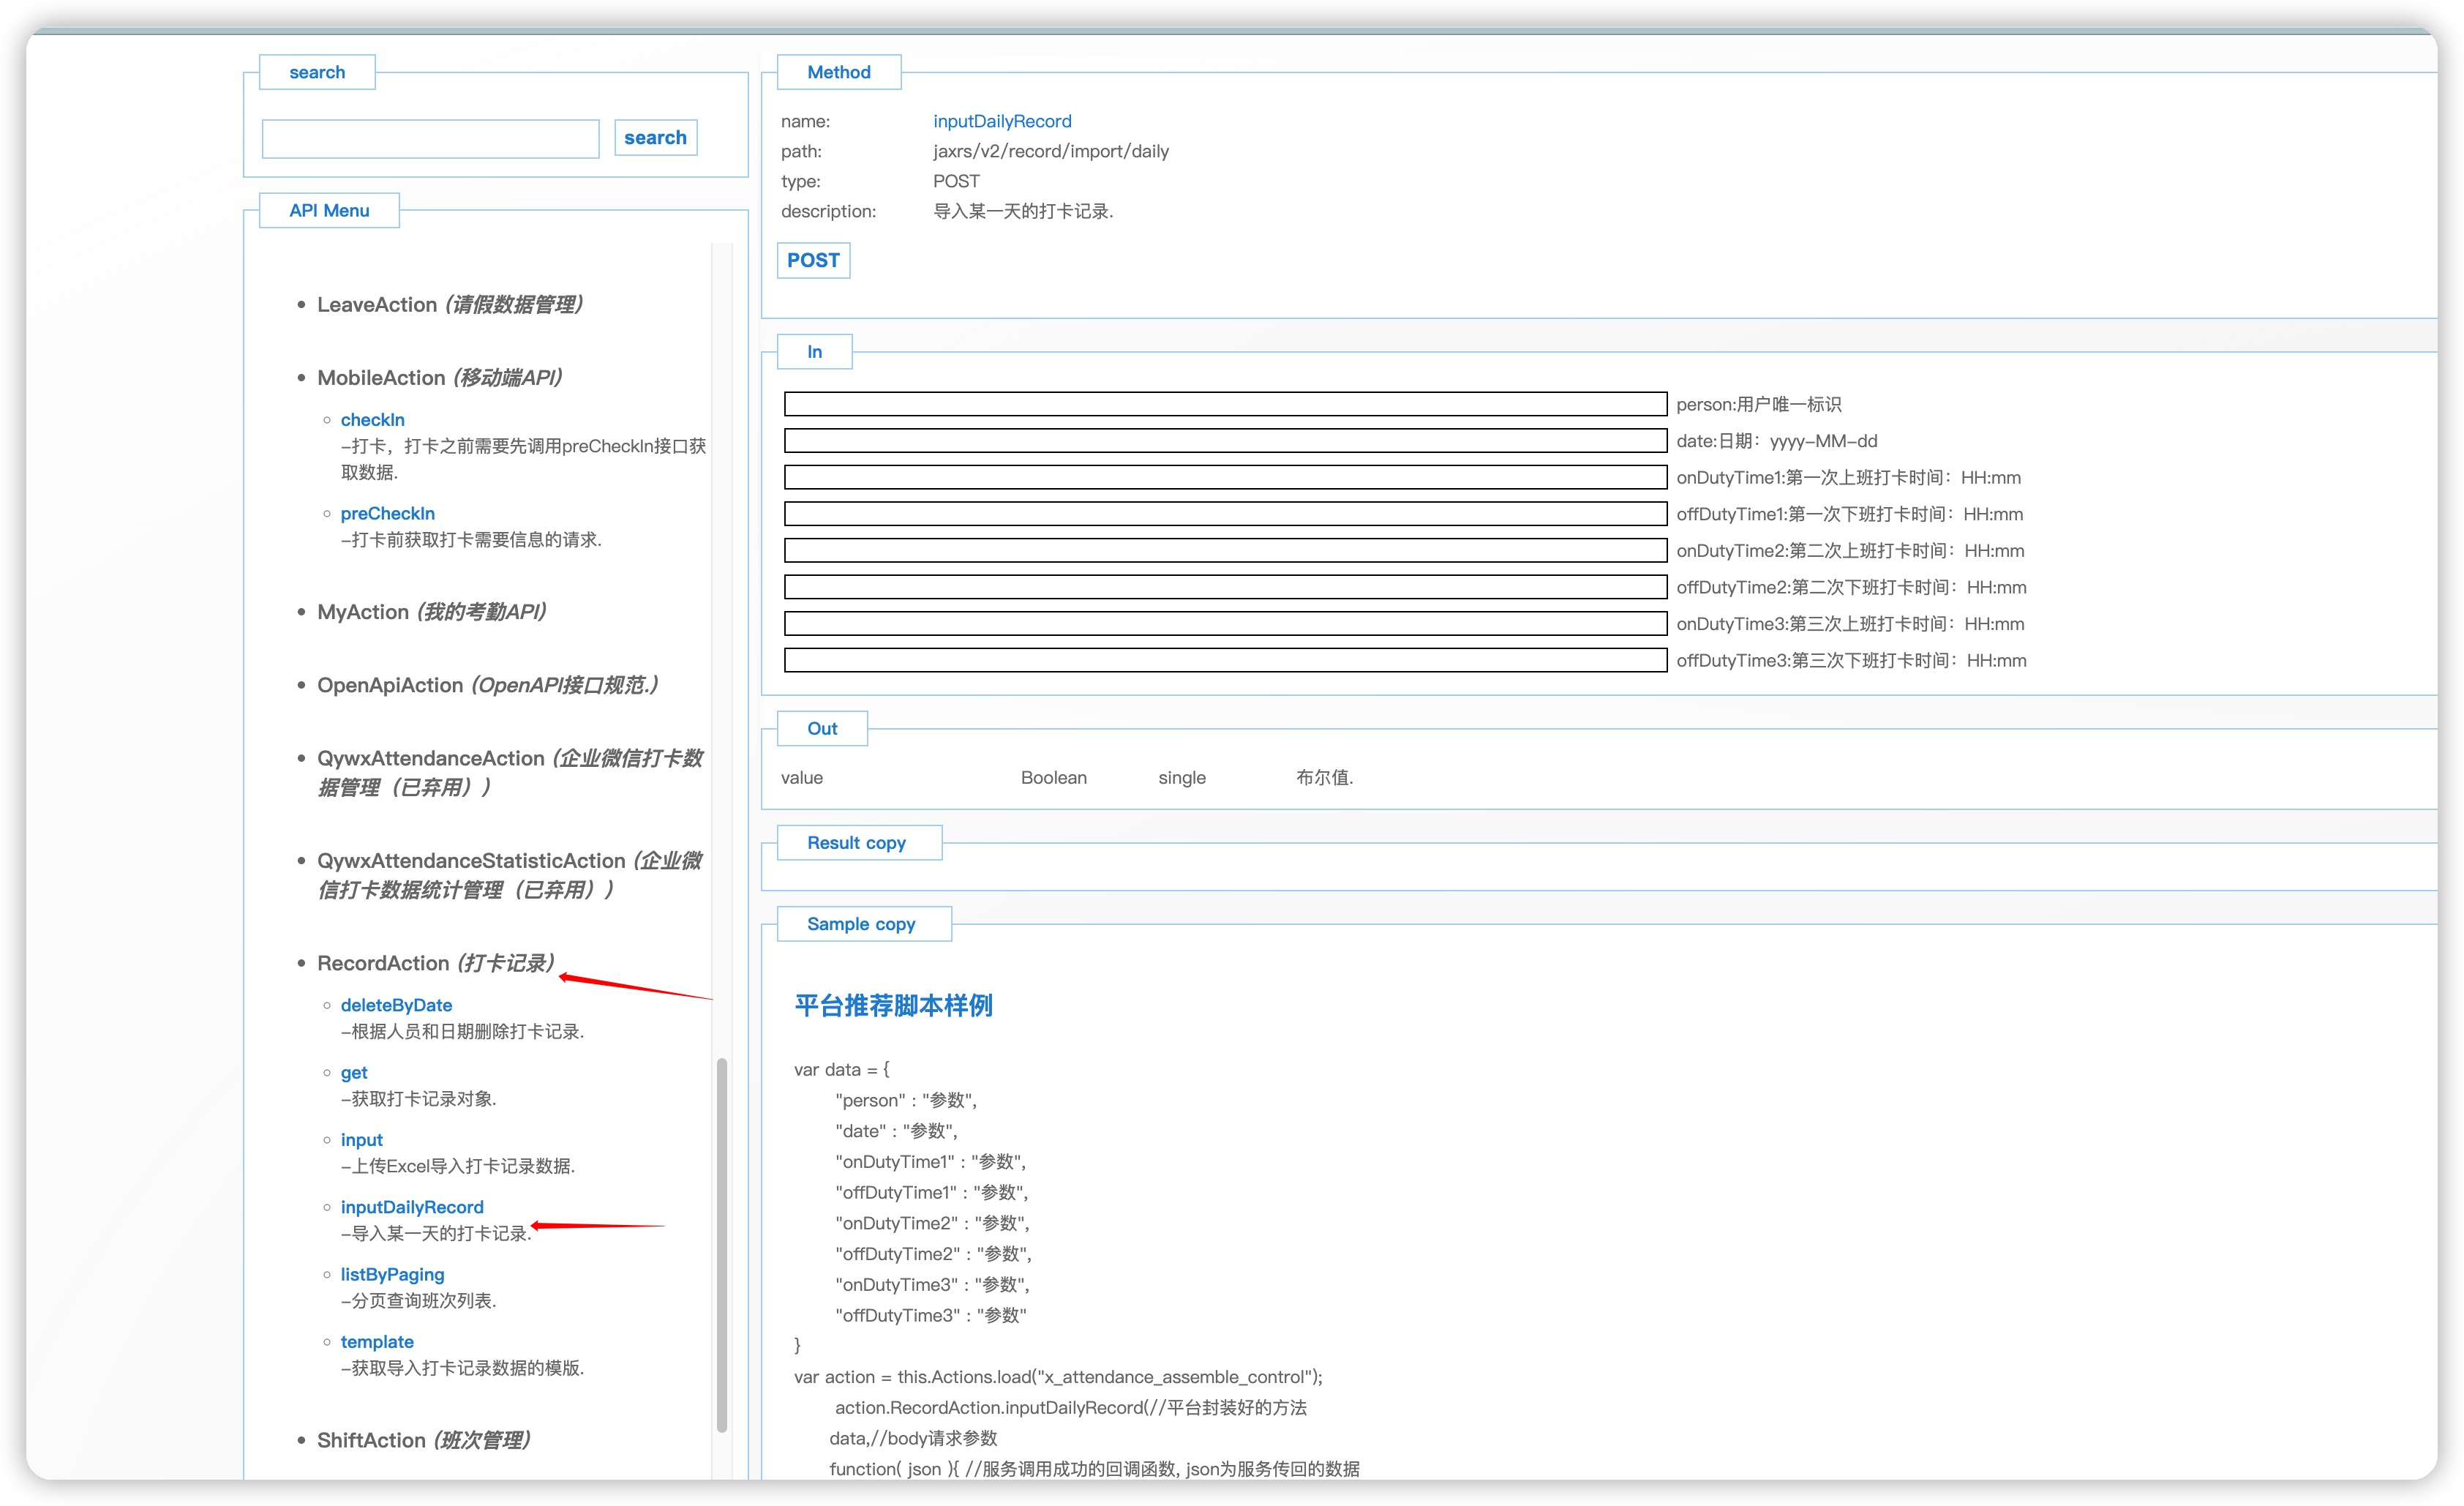Open the get API link
Image resolution: width=2464 pixels, height=1506 pixels.
354,1072
